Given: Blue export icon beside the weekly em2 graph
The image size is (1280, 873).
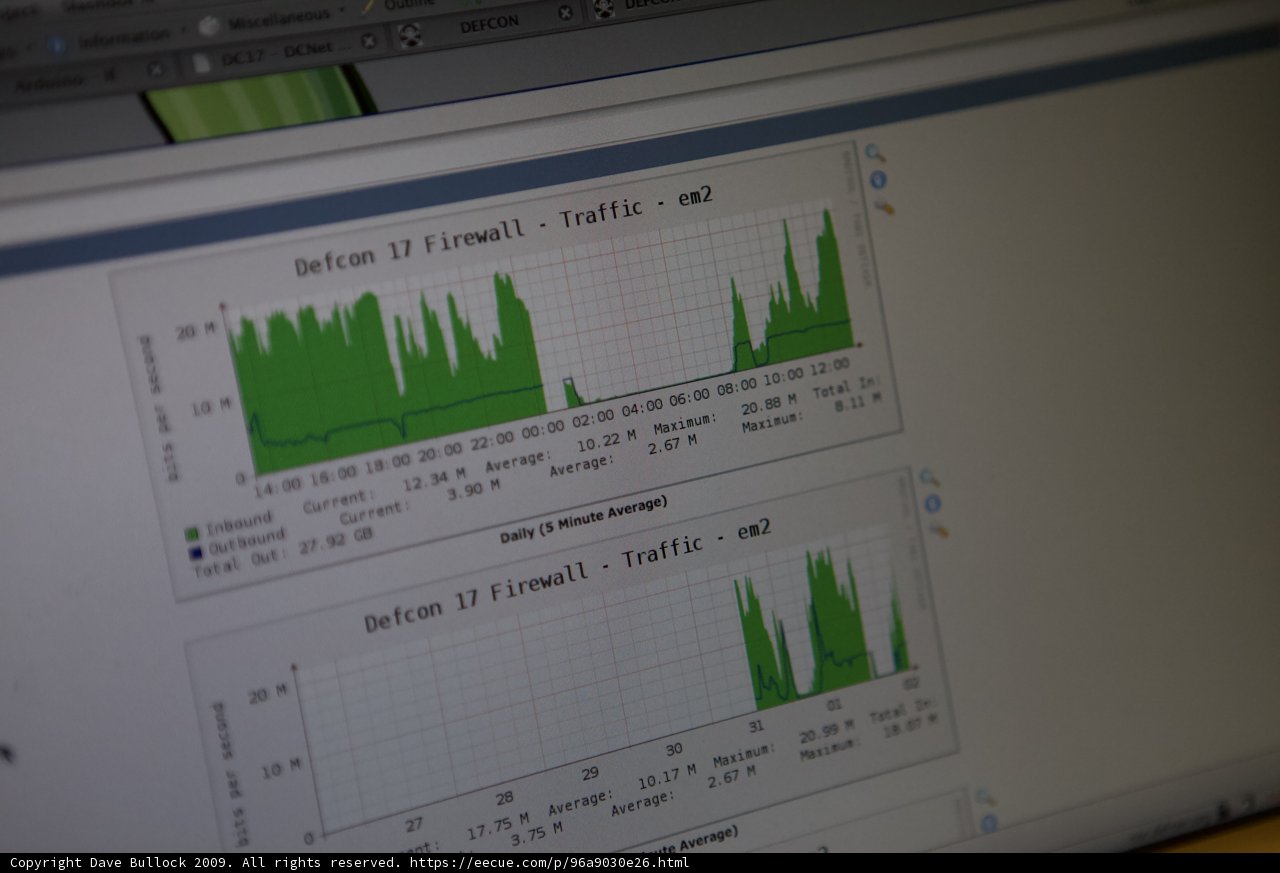Looking at the screenshot, I should tap(933, 503).
